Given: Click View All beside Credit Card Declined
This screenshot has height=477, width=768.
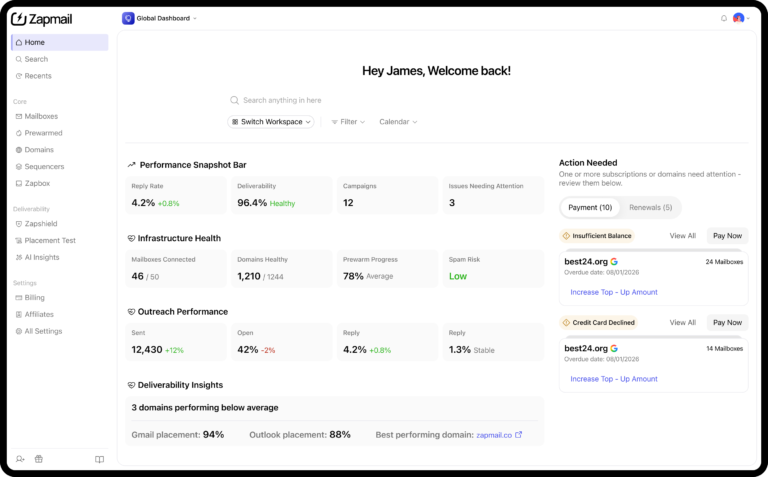Looking at the screenshot, I should pyautogui.click(x=683, y=323).
